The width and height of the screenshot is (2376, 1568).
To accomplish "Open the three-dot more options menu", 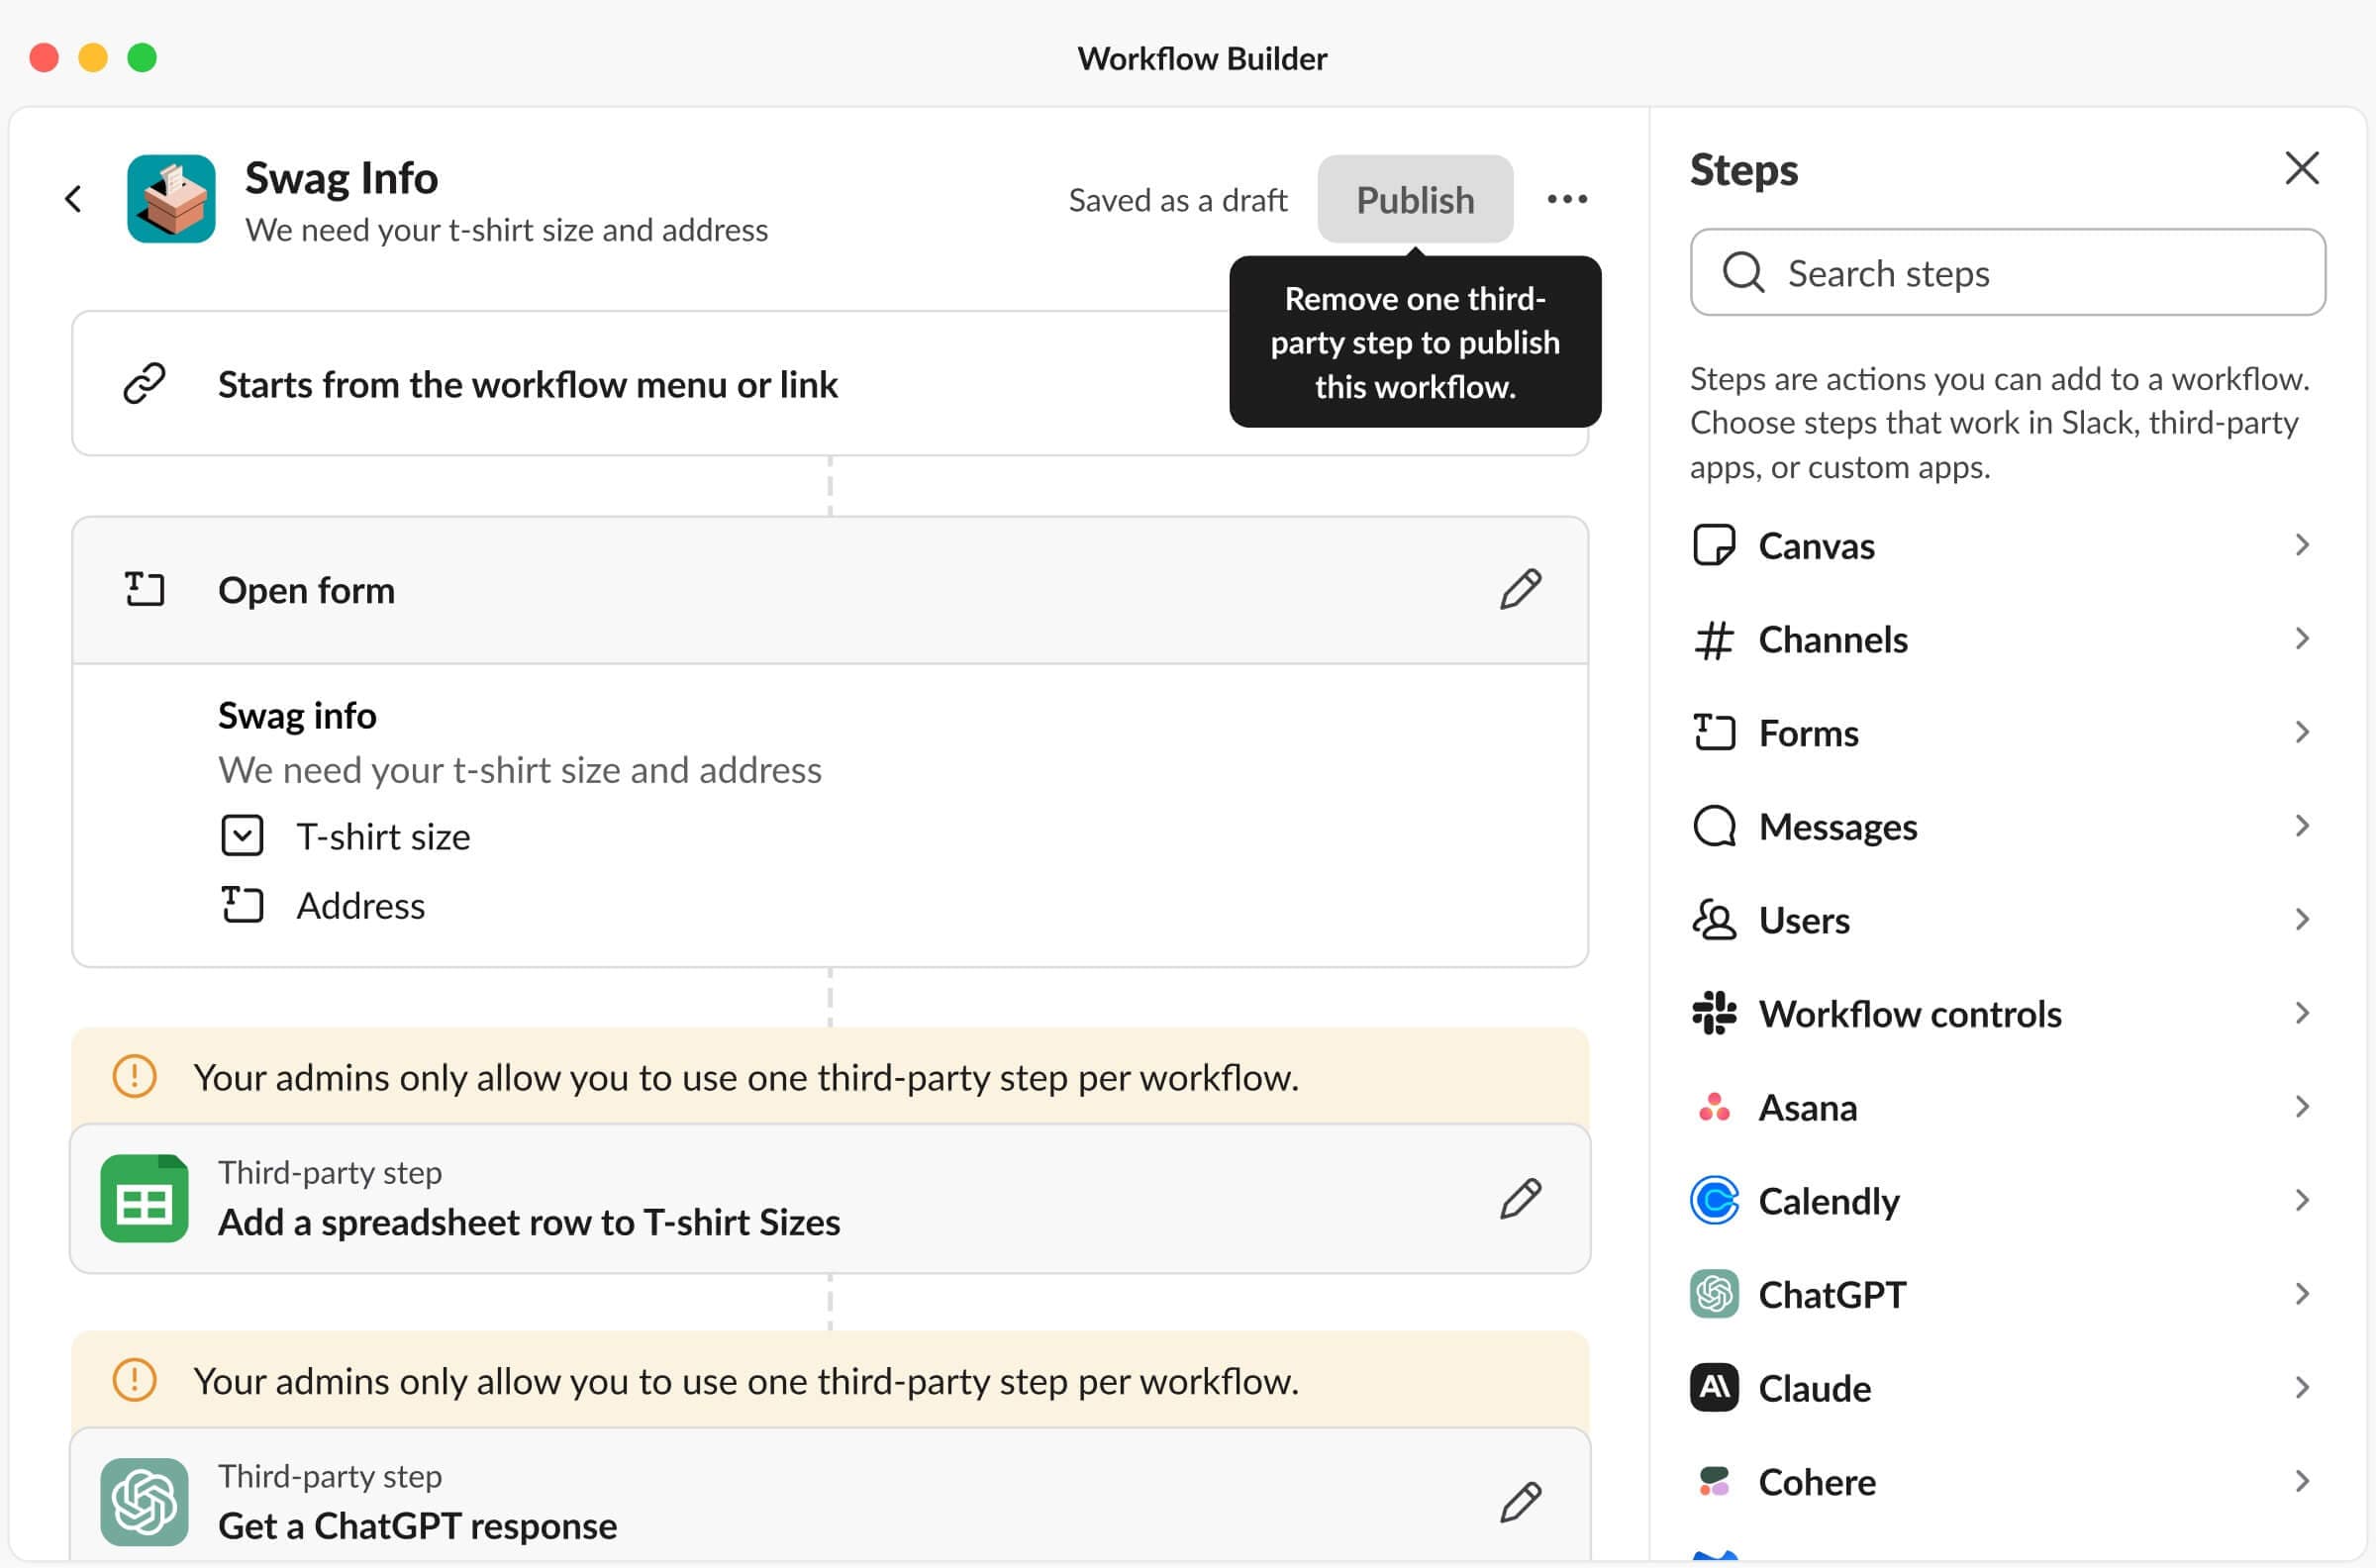I will click(1567, 199).
